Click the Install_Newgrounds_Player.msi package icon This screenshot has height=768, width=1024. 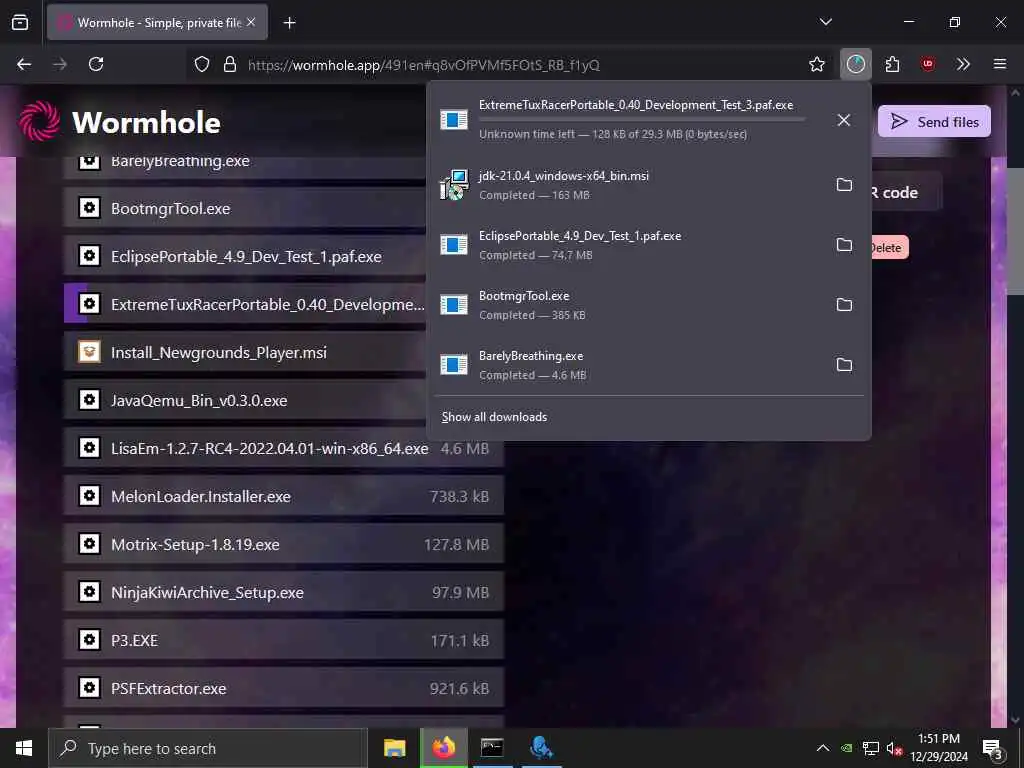pyautogui.click(x=89, y=351)
